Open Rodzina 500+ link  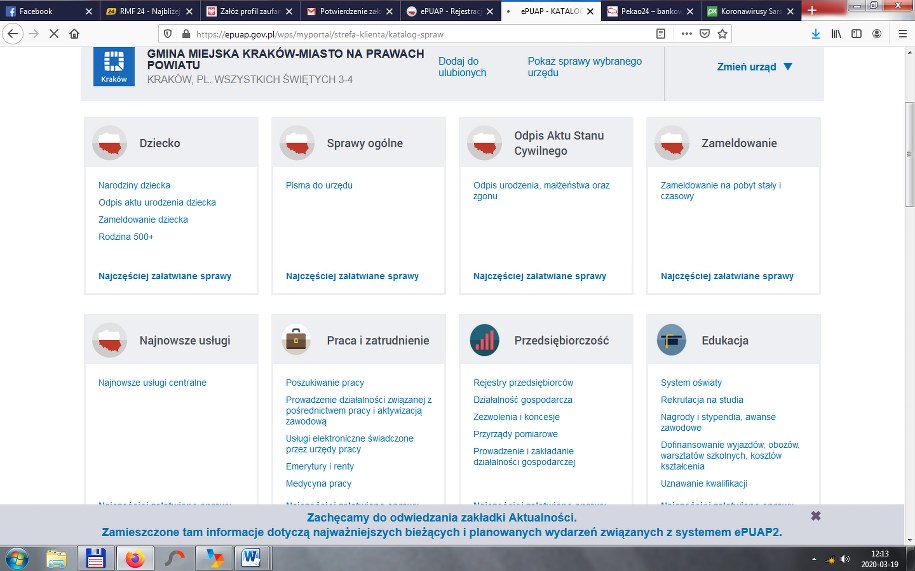125,237
